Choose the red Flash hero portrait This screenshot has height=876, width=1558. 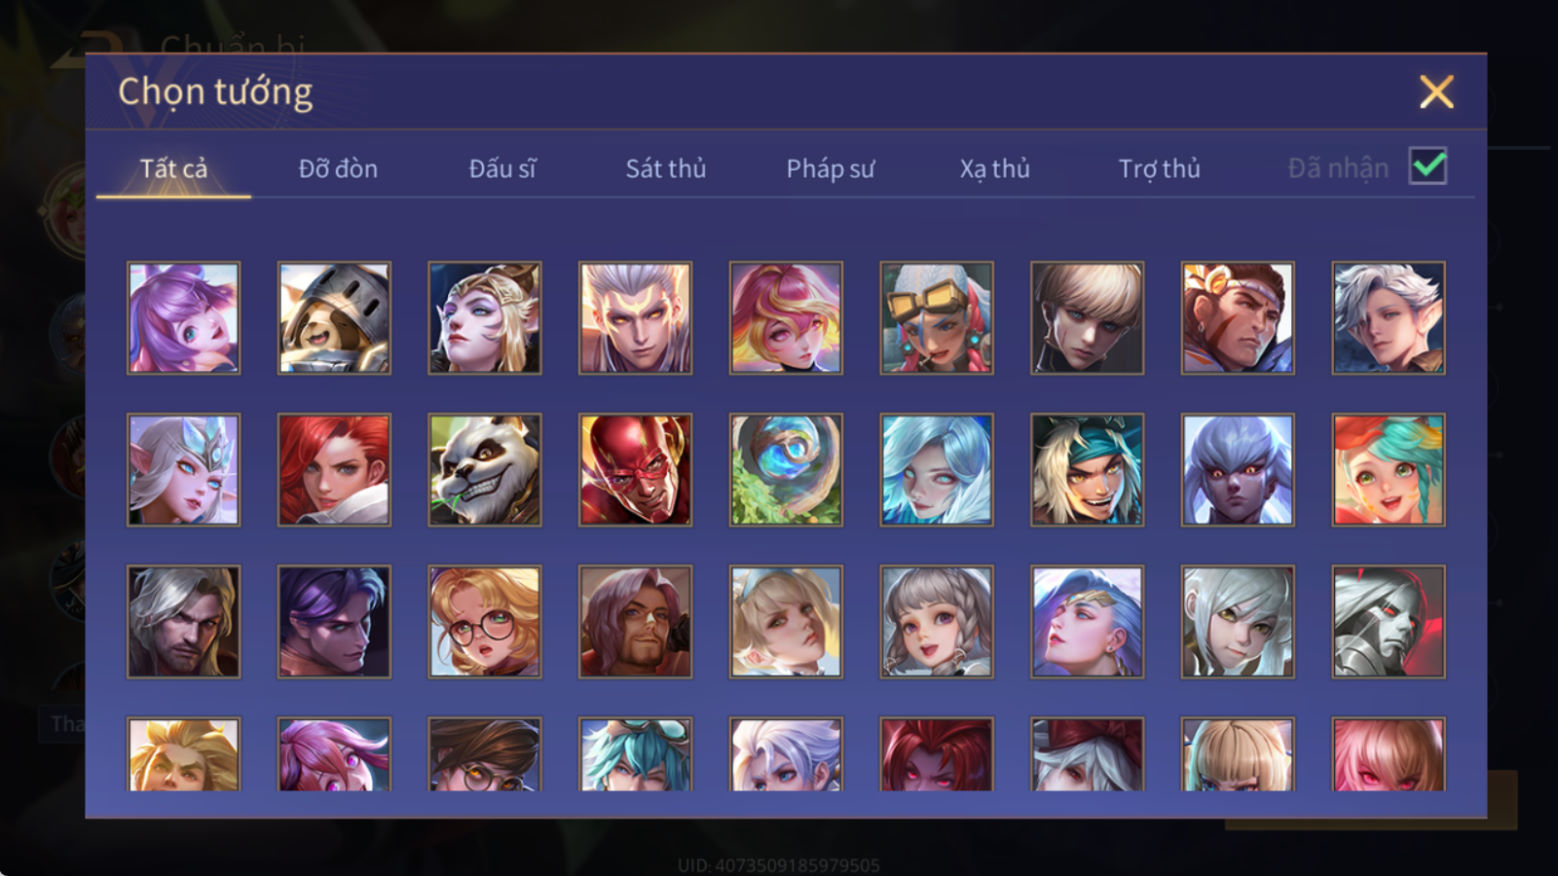click(x=635, y=470)
